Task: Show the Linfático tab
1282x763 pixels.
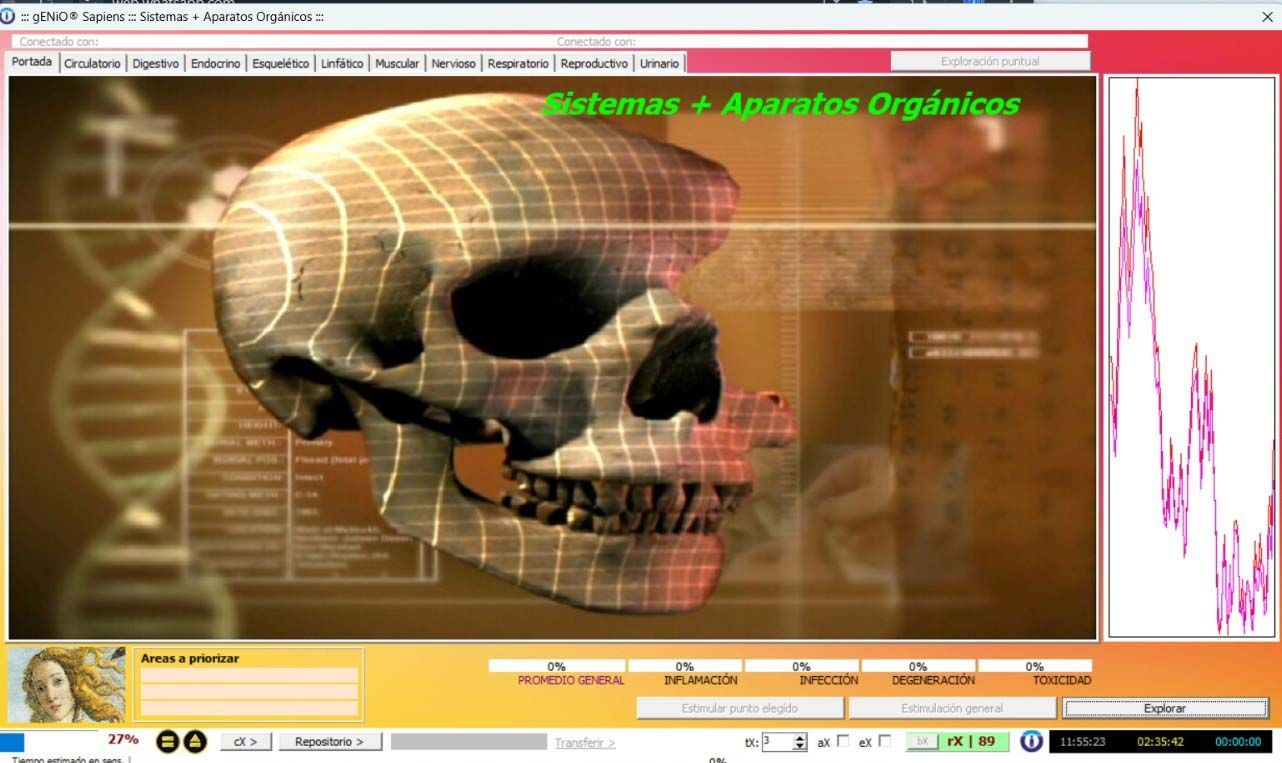Action: coord(342,63)
